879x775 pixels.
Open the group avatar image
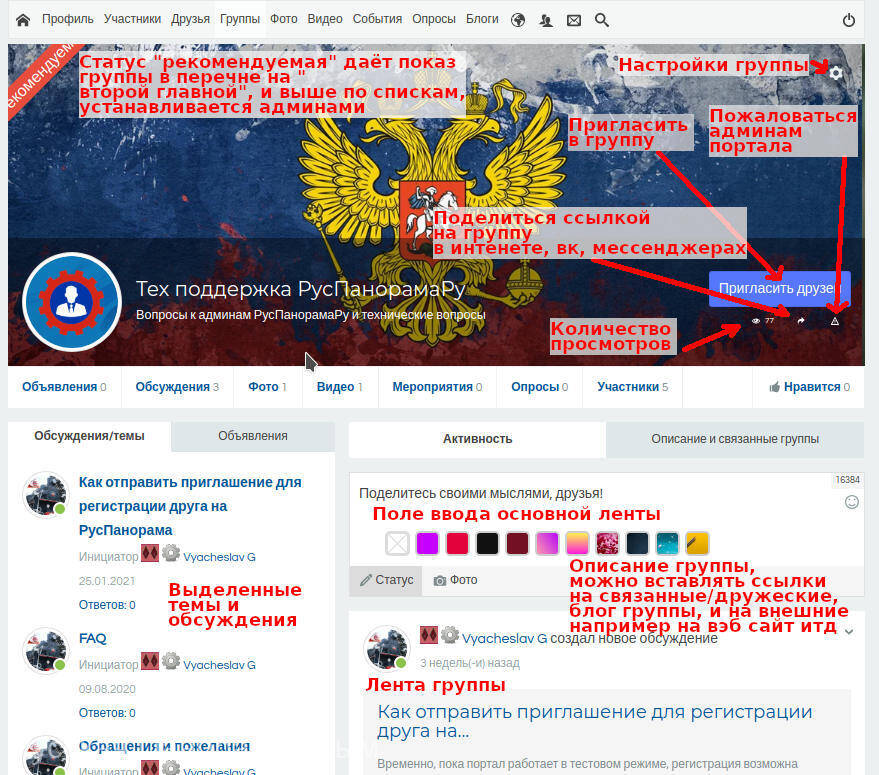tap(72, 302)
